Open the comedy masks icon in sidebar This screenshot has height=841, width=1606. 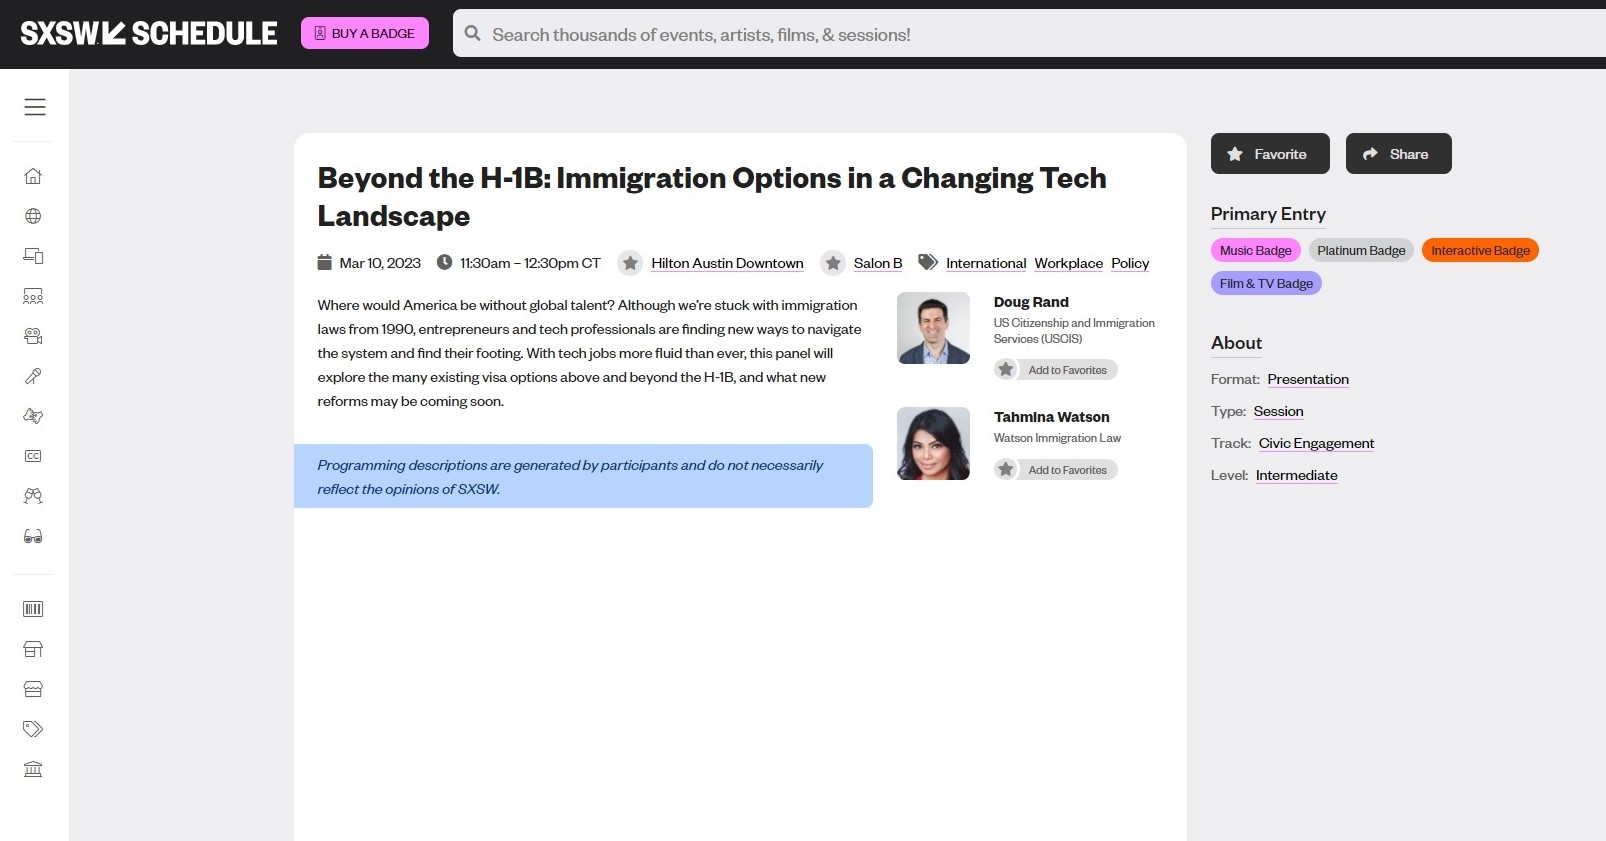33,416
